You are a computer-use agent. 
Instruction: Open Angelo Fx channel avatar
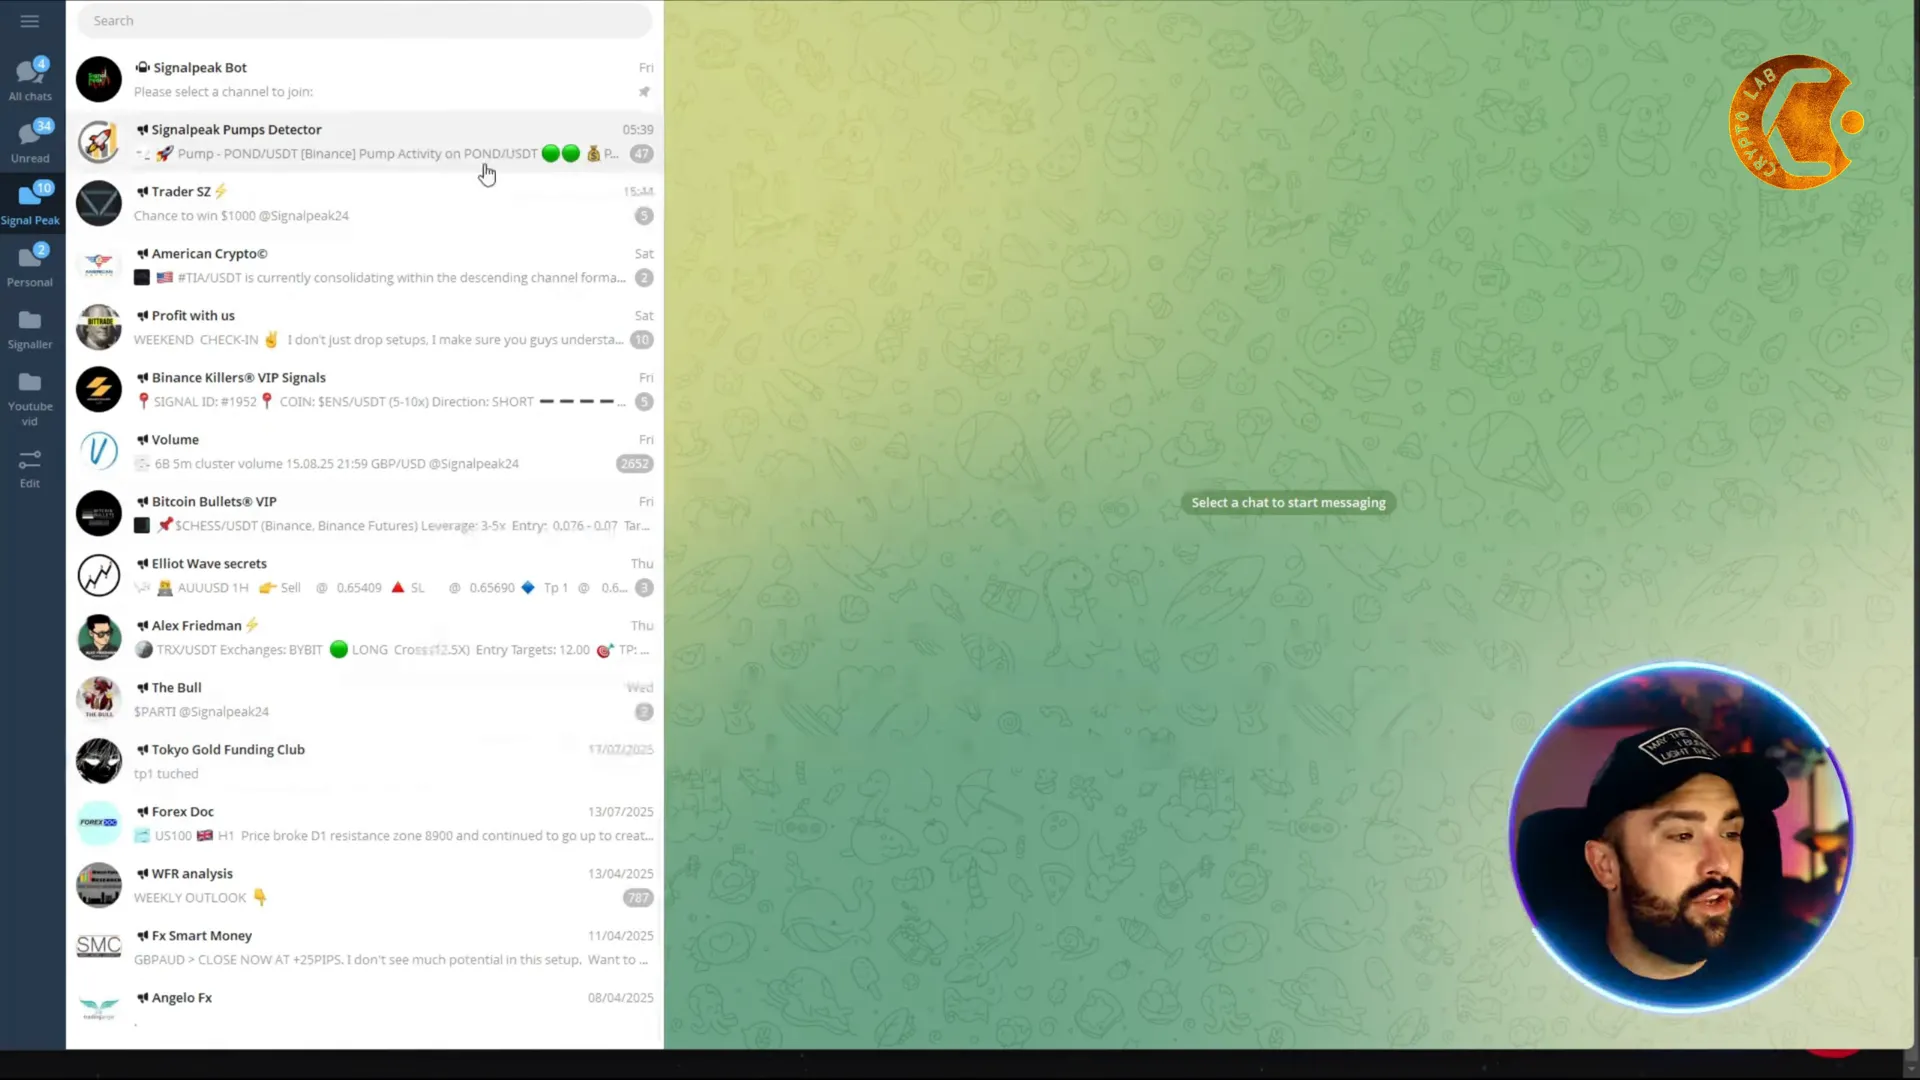tap(99, 1009)
